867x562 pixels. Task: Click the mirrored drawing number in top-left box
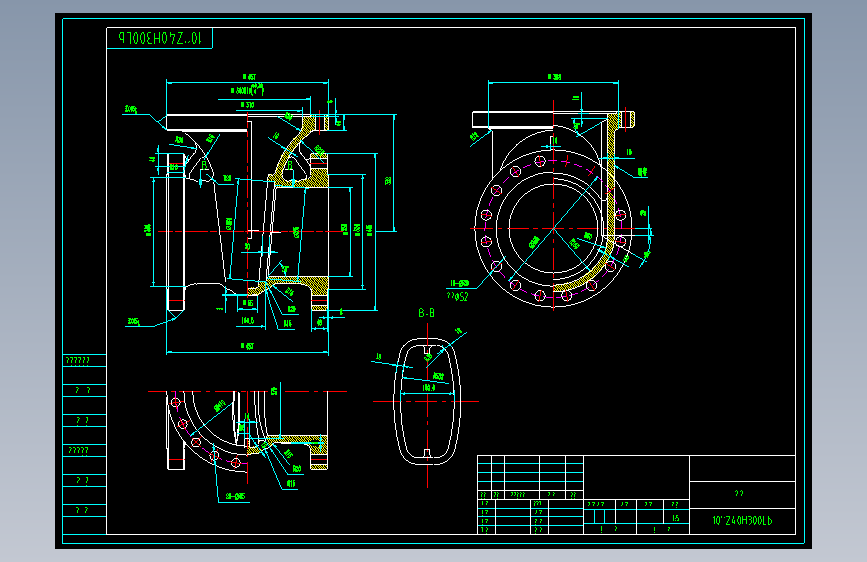click(159, 38)
